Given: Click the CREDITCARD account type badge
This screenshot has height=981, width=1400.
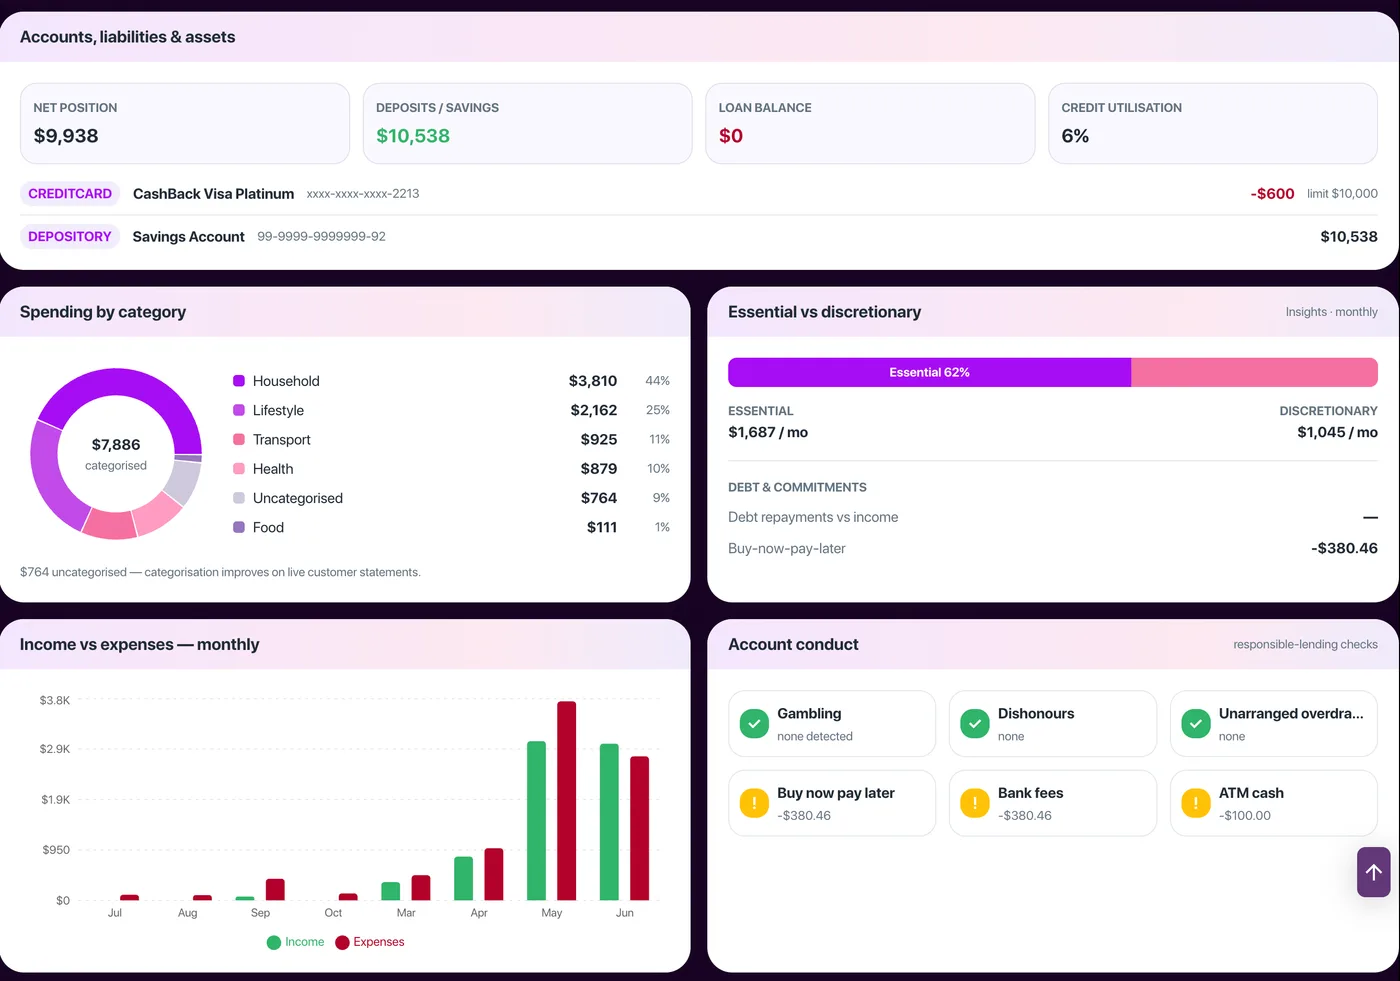Looking at the screenshot, I should 70,194.
